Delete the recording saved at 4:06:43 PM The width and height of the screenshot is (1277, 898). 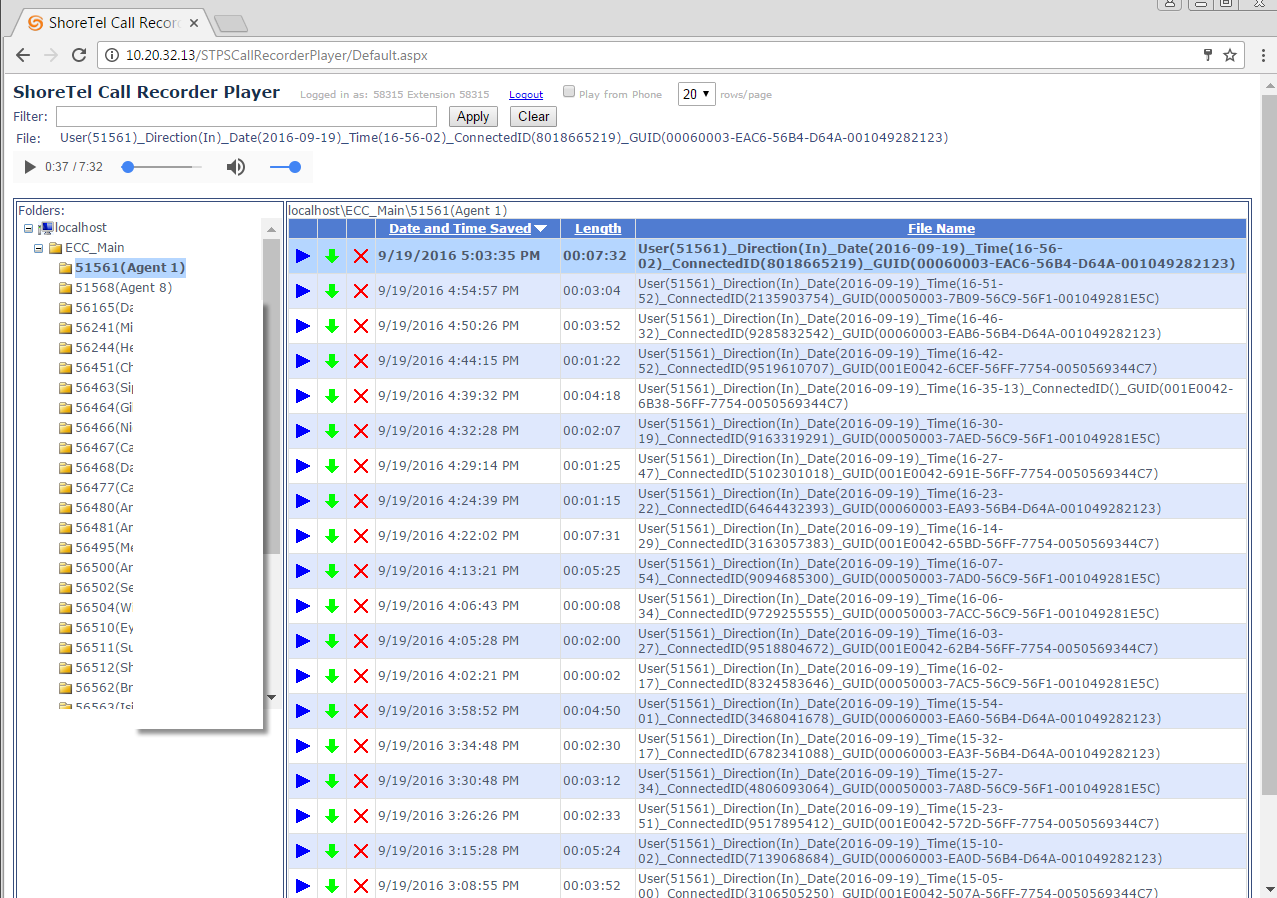pos(361,606)
